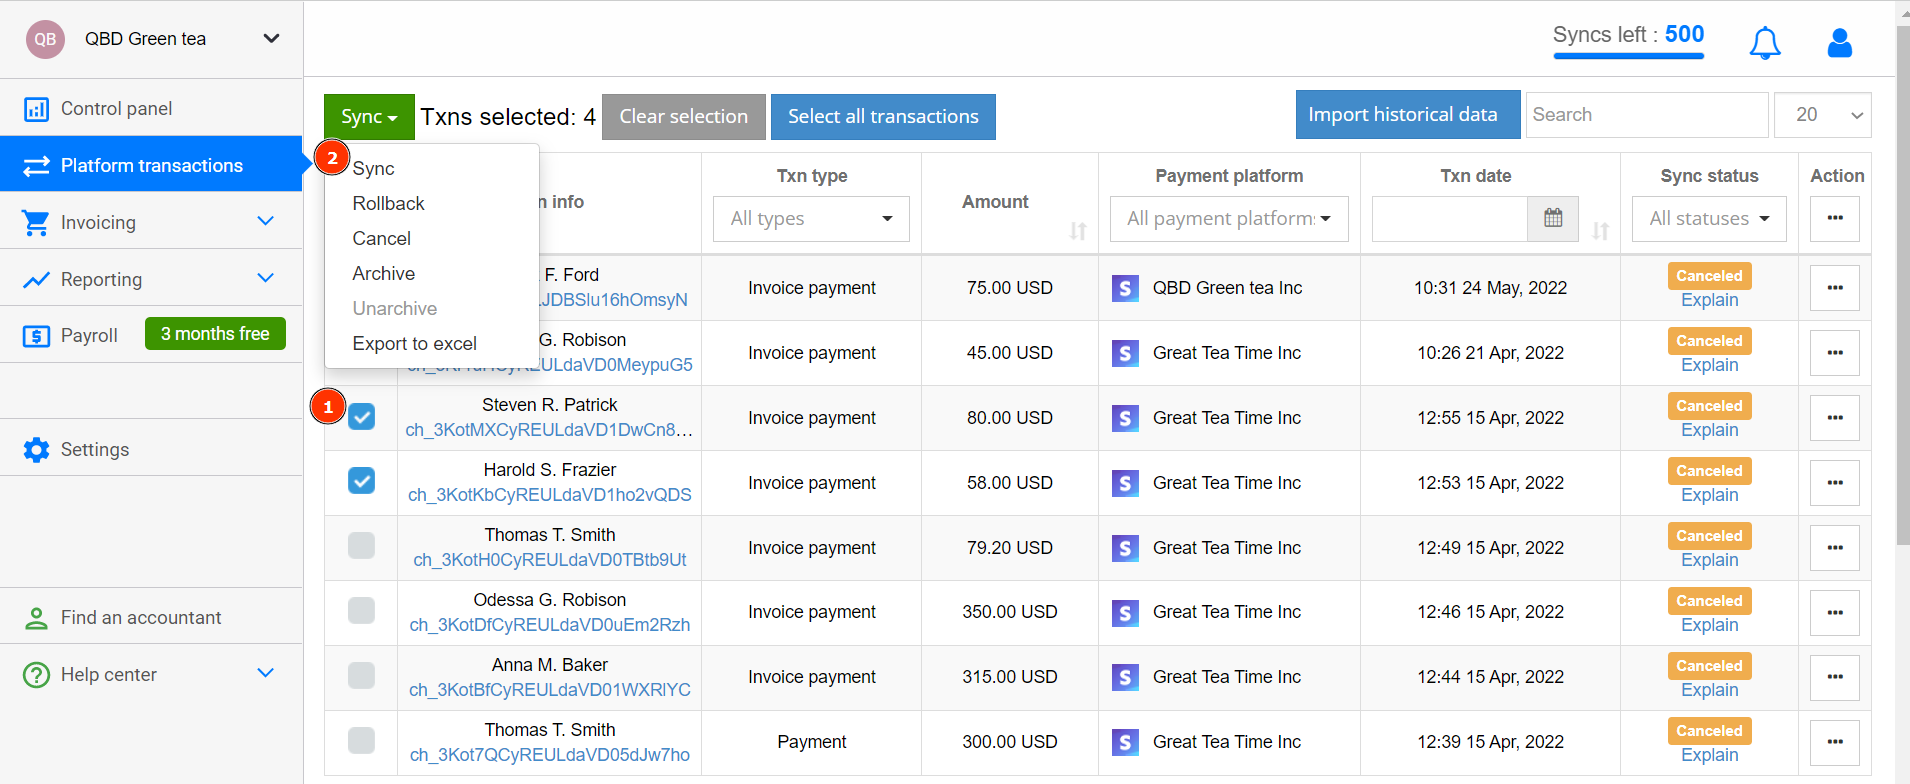1910x784 pixels.
Task: Check Anna M. Baker transaction checkbox
Action: (x=362, y=676)
